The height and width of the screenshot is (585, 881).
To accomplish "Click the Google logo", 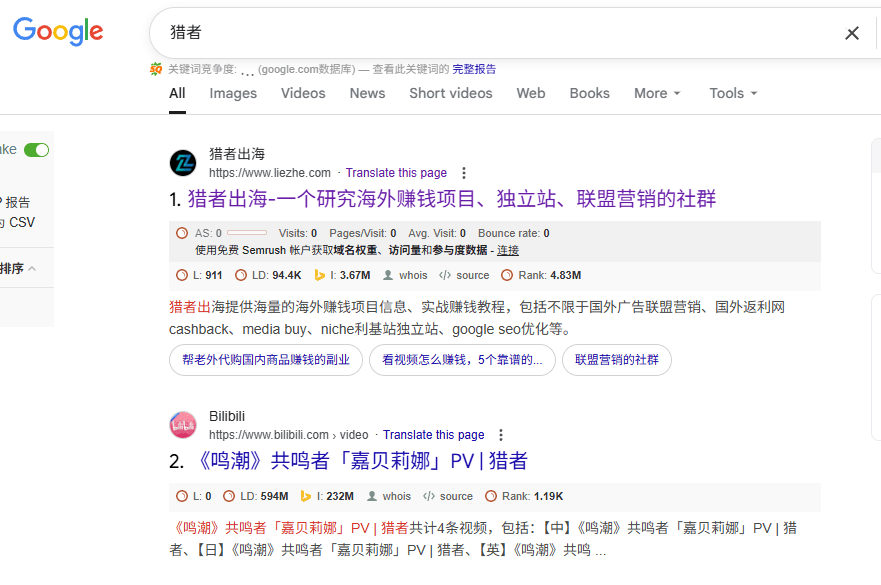I will pyautogui.click(x=58, y=32).
